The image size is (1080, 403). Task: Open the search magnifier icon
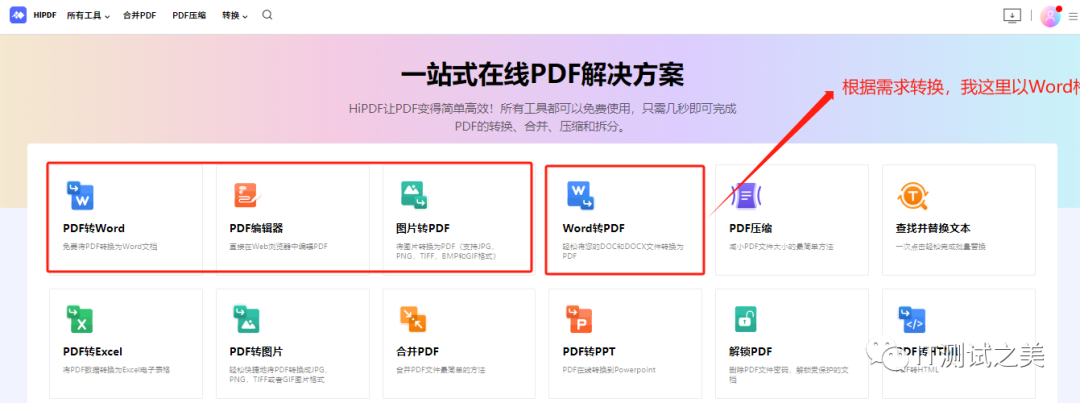pyautogui.click(x=267, y=15)
